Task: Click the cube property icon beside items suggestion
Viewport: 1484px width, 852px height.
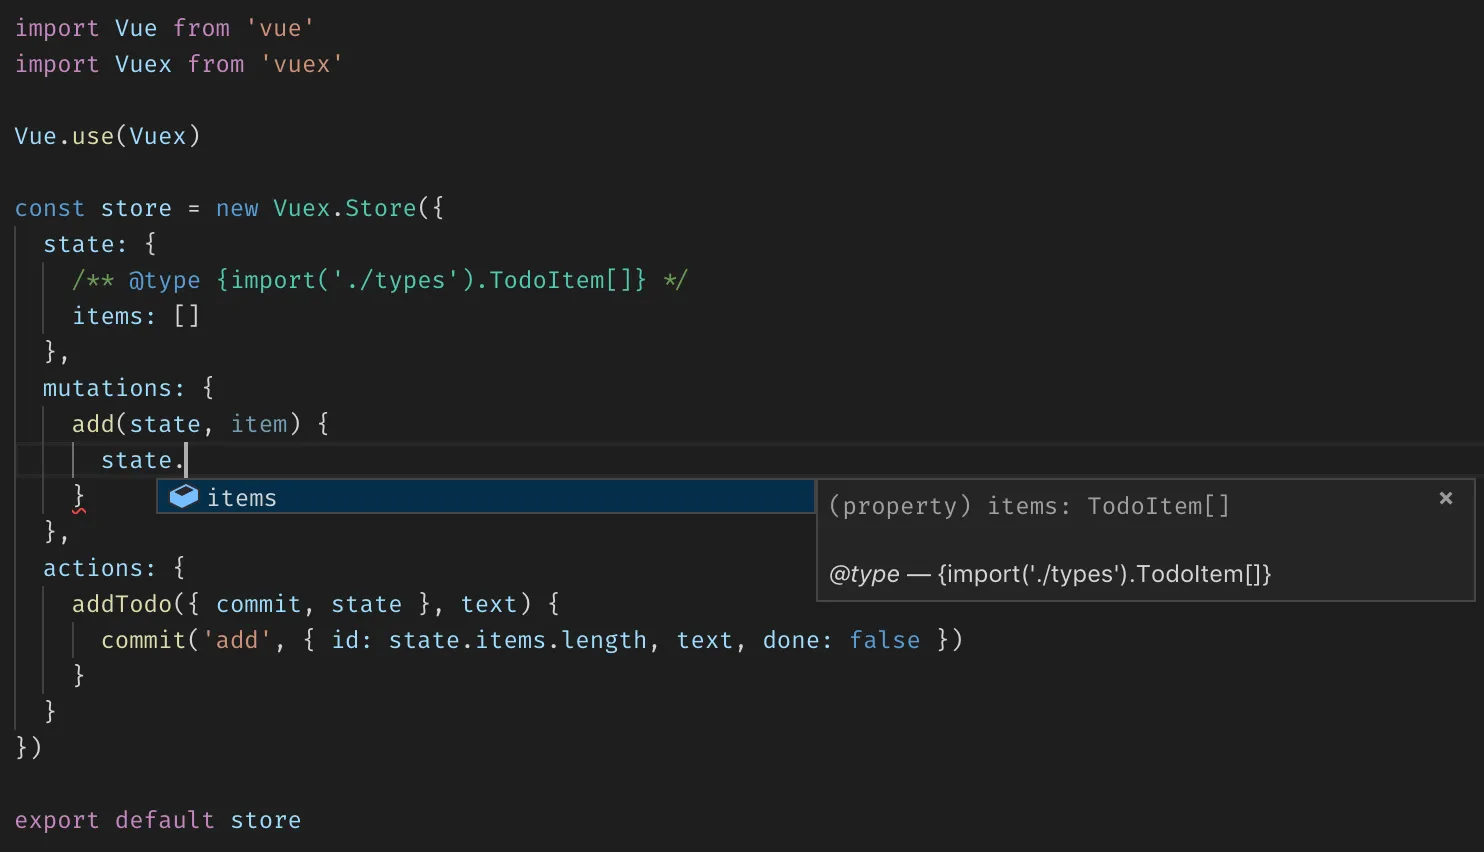Action: tap(184, 497)
